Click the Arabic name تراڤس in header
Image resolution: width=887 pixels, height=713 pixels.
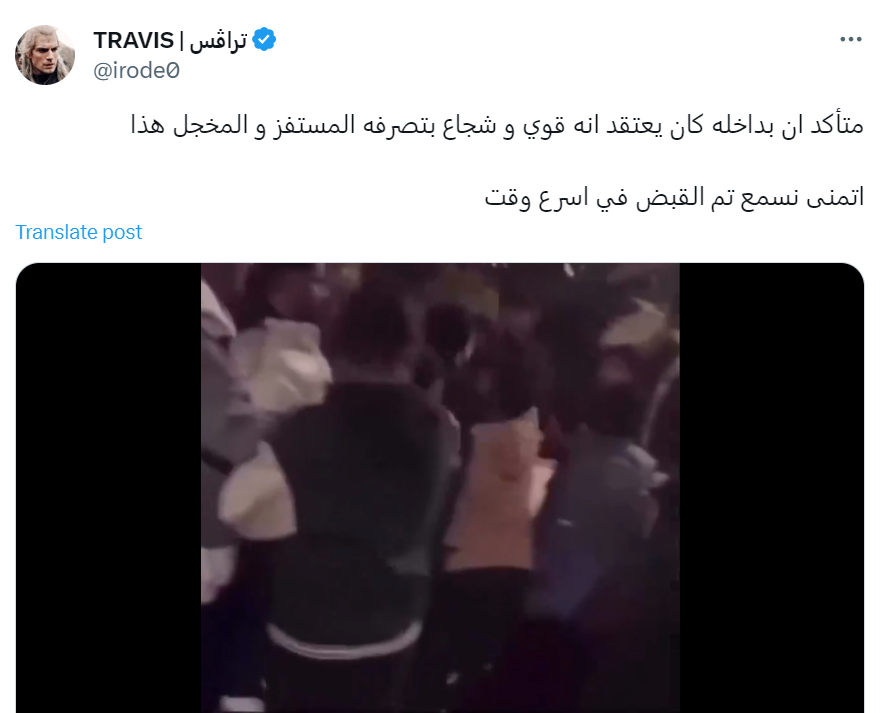[x=218, y=40]
